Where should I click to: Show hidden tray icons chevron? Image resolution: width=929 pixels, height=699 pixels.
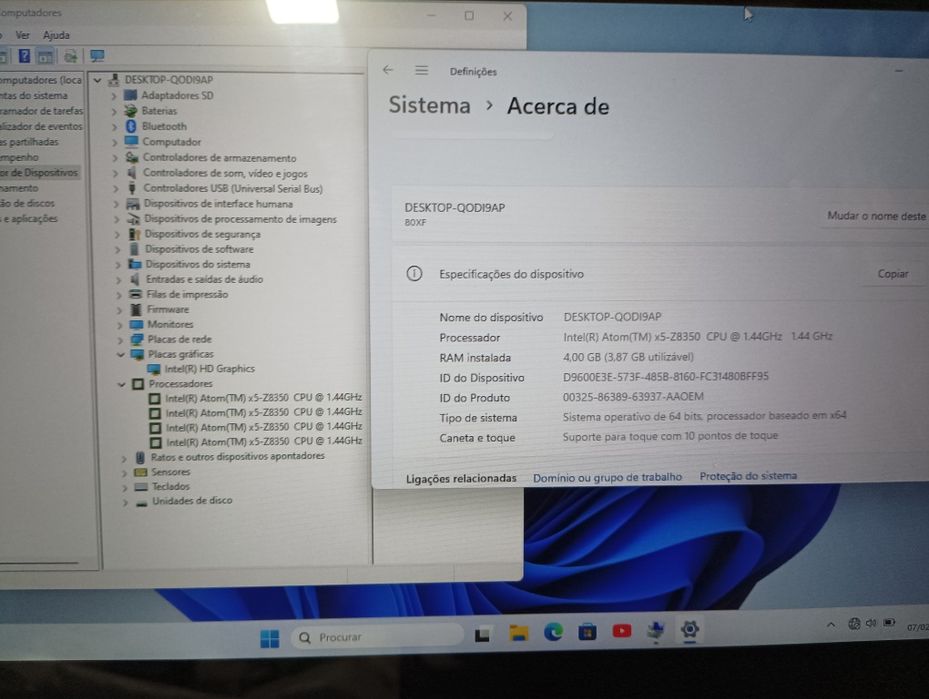[x=831, y=624]
